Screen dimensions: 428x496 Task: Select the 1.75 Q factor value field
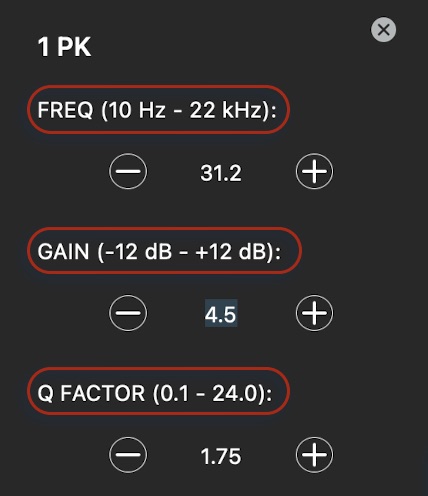[x=221, y=456]
